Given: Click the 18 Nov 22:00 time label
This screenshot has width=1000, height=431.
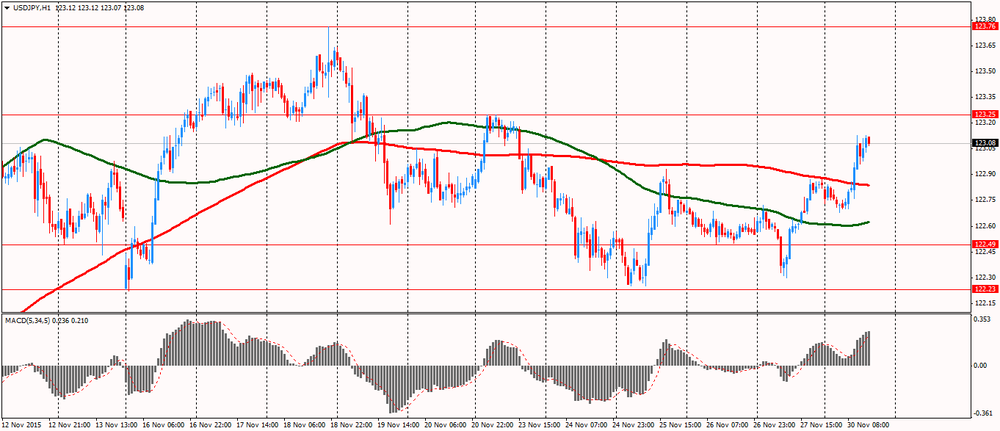Looking at the screenshot, I should [x=356, y=424].
